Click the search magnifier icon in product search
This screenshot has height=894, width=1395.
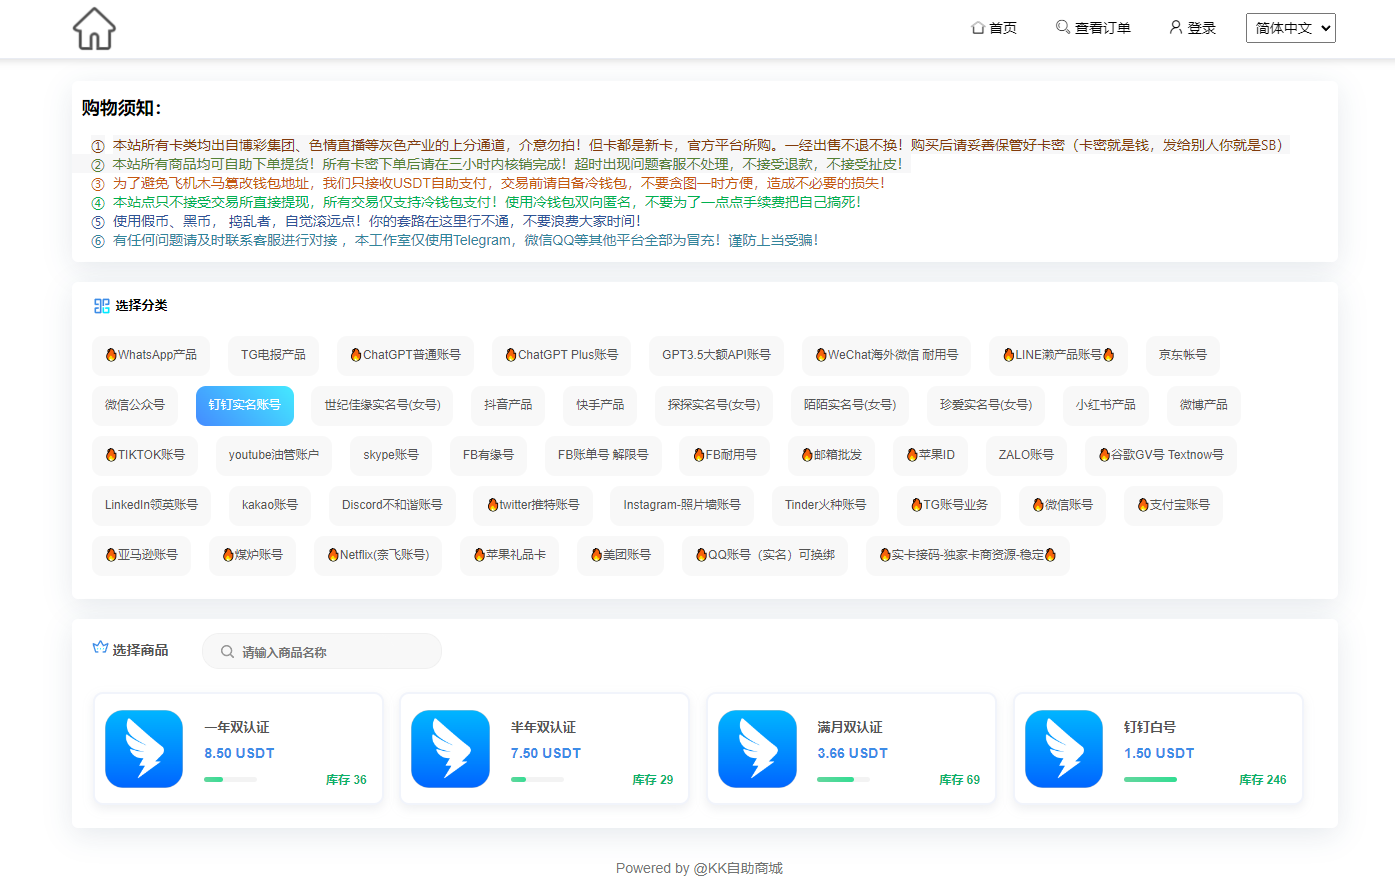click(228, 652)
